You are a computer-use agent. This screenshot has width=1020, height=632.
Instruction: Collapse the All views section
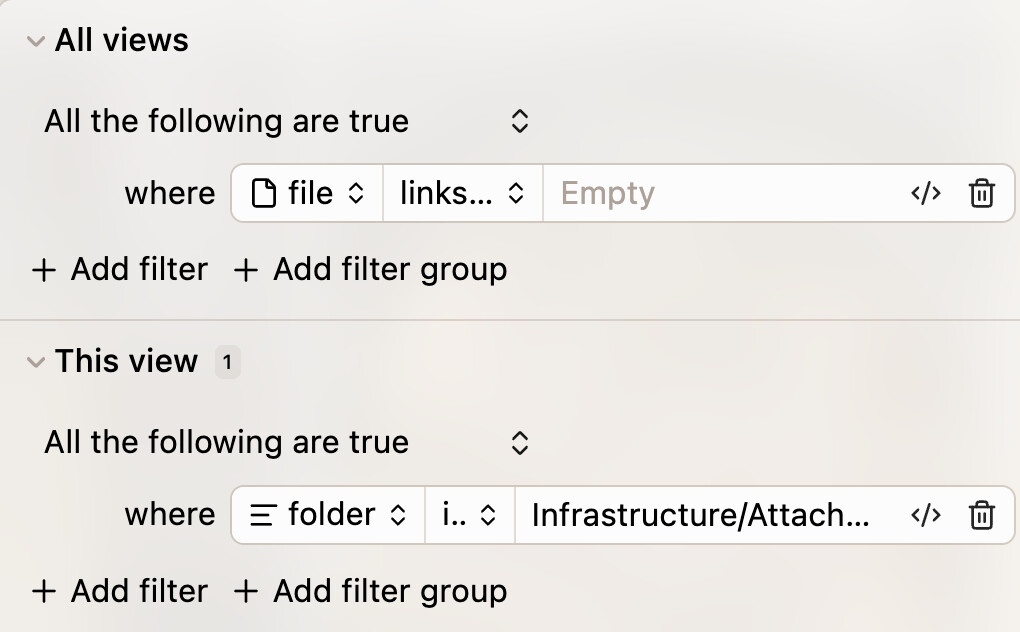click(x=36, y=41)
